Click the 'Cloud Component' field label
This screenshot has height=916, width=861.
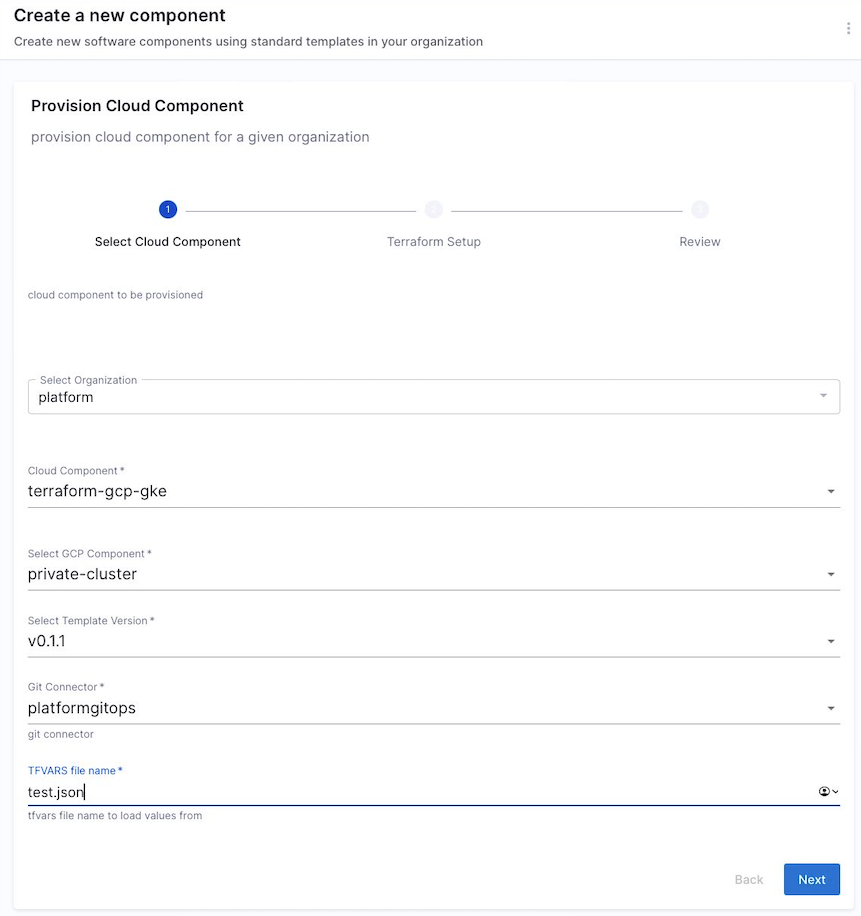[x=76, y=471]
